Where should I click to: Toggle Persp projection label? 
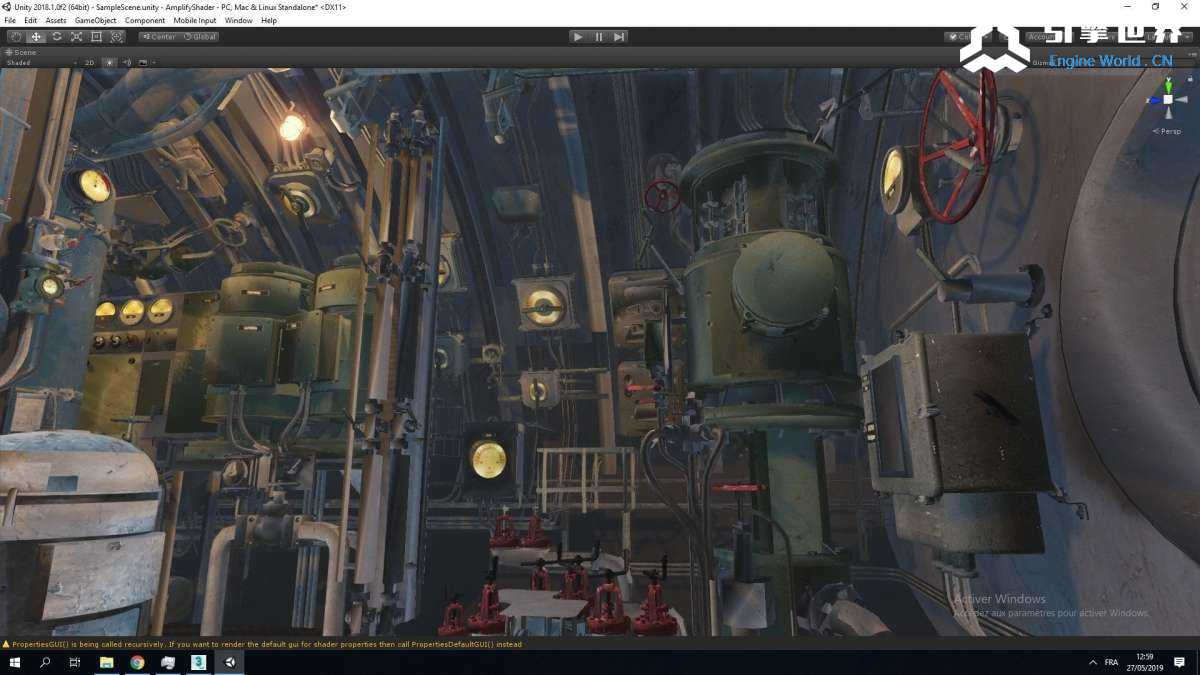click(1167, 131)
